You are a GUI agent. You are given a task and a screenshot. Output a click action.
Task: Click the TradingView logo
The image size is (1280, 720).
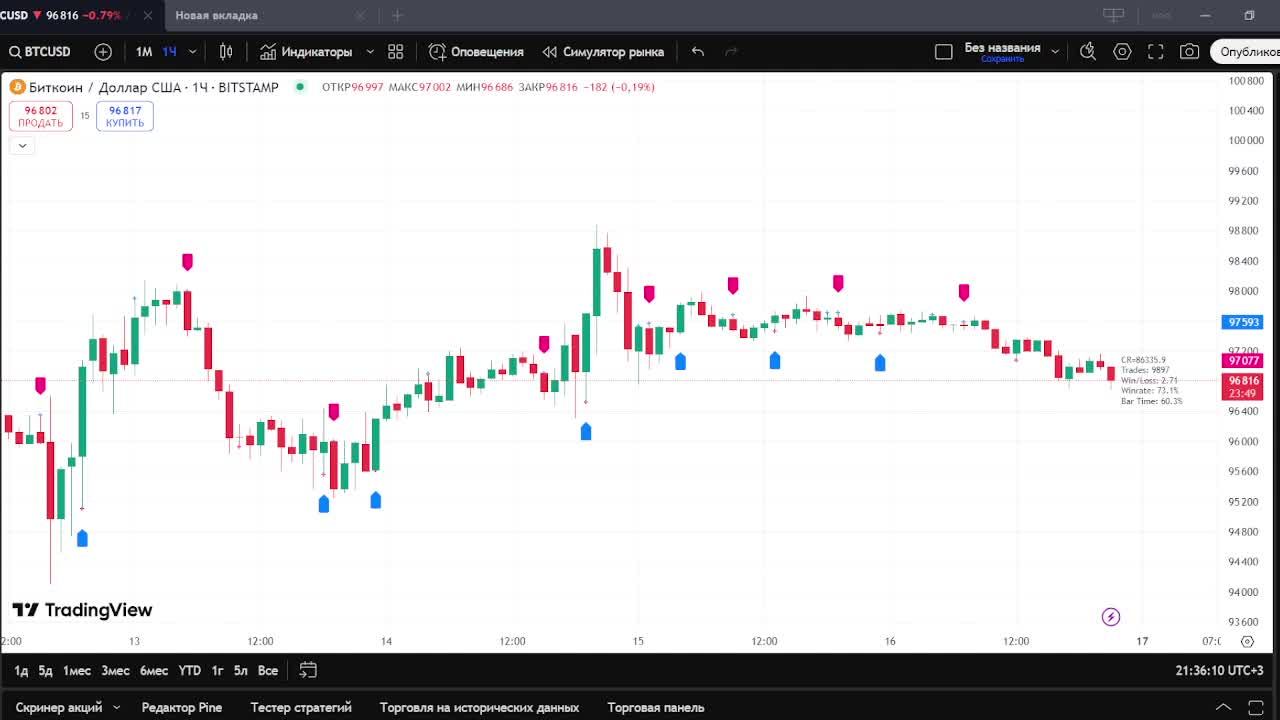click(x=83, y=610)
